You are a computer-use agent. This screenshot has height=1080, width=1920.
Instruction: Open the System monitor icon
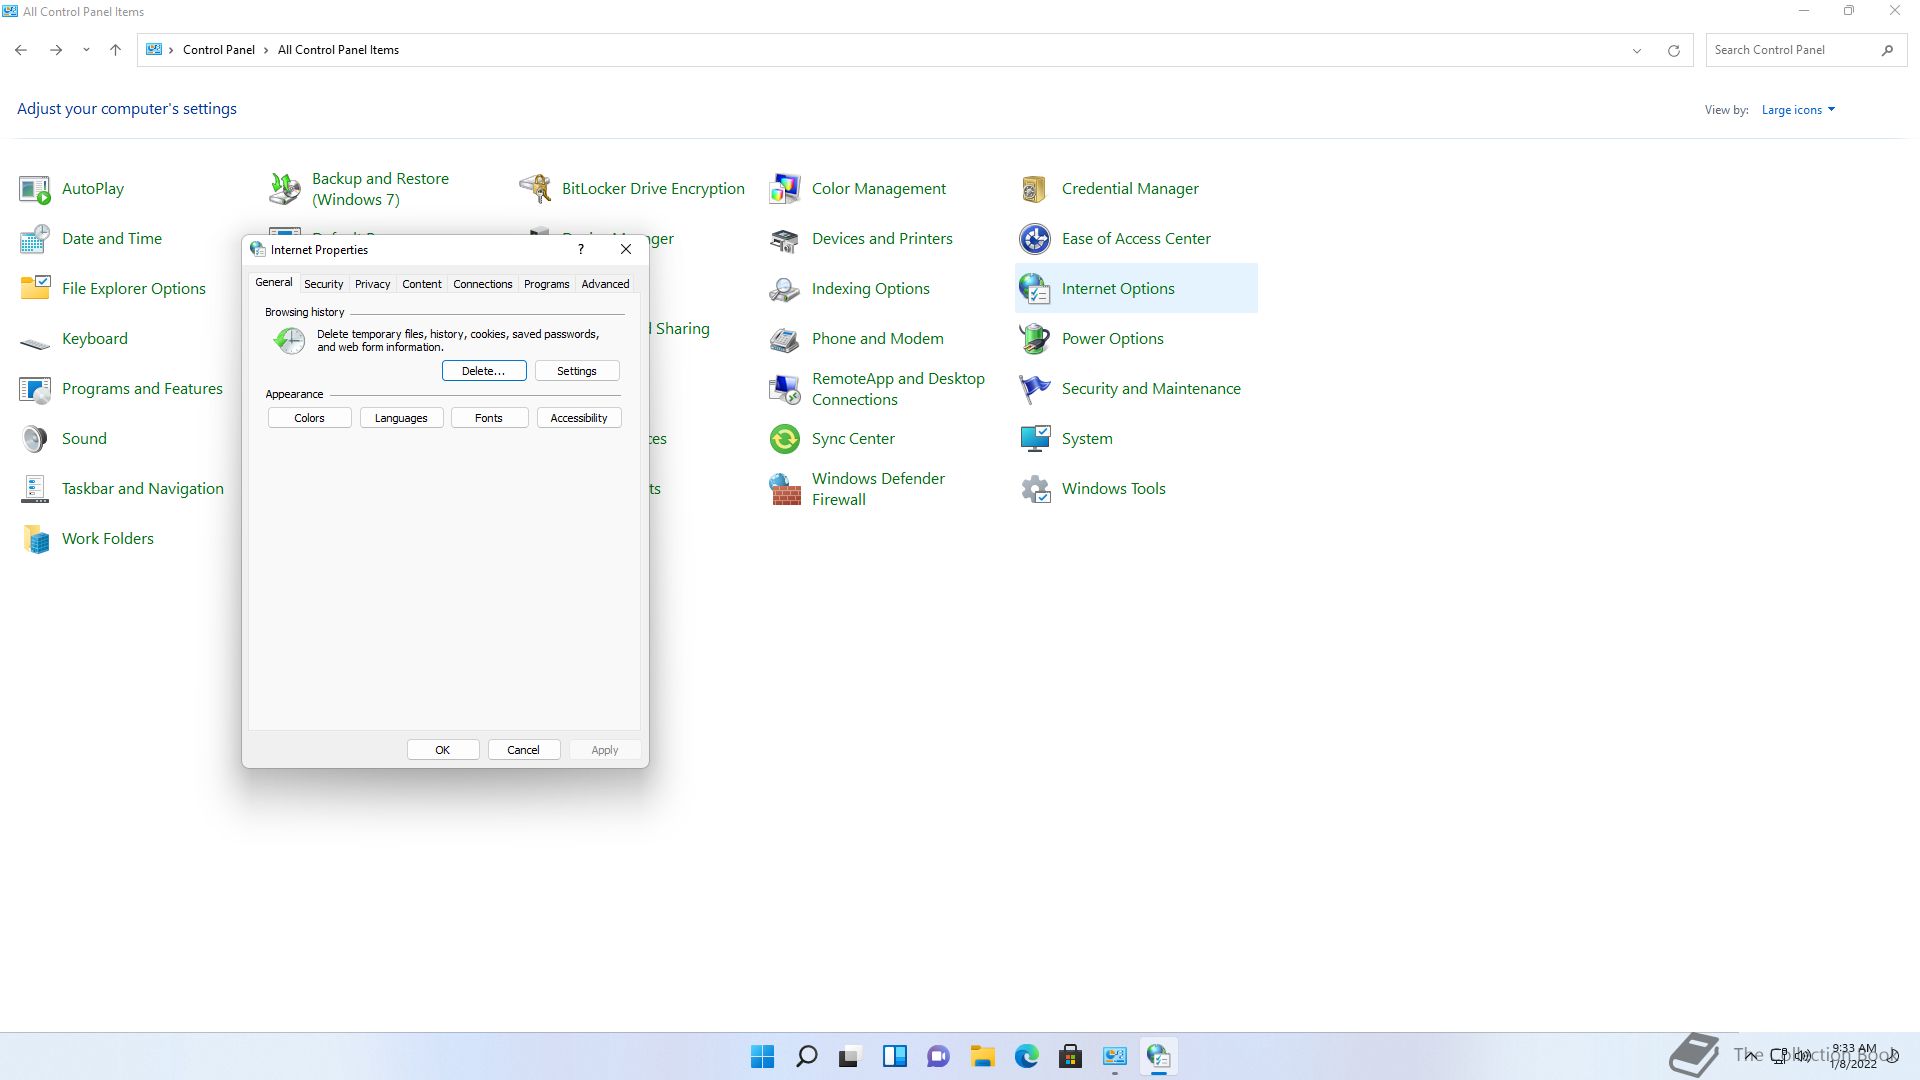1035,439
